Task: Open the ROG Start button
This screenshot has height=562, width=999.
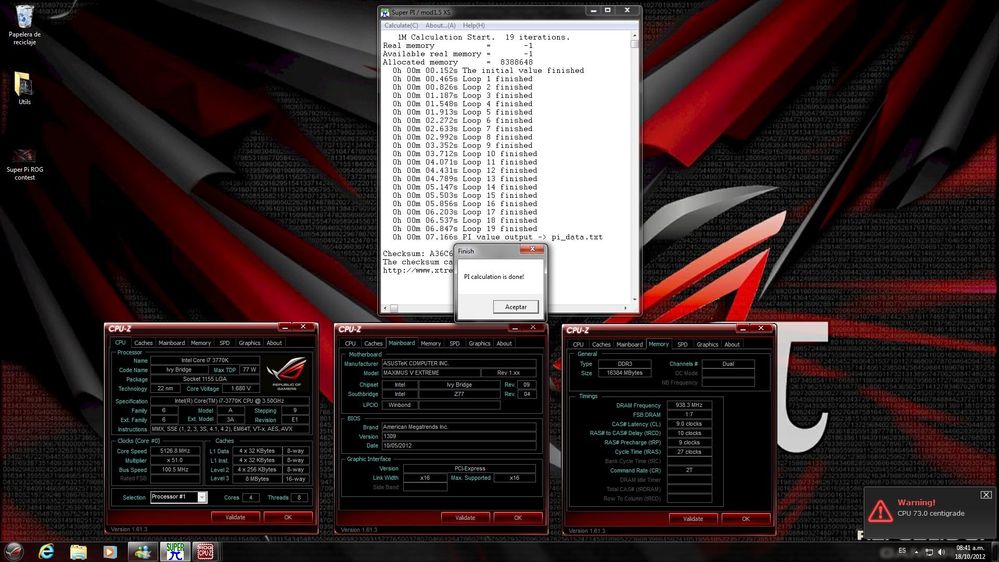Action: [14, 551]
